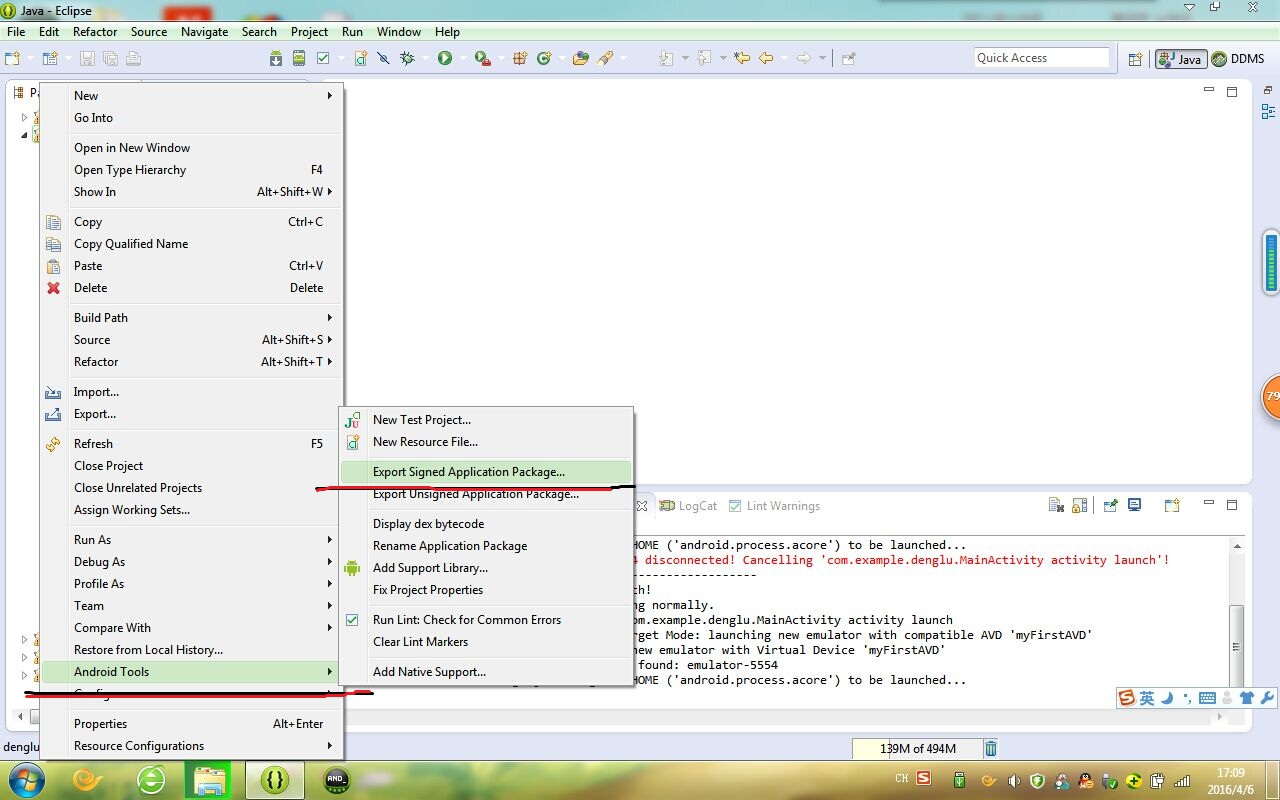Click the garbage collector trash icon
1280x800 pixels.
[990, 748]
